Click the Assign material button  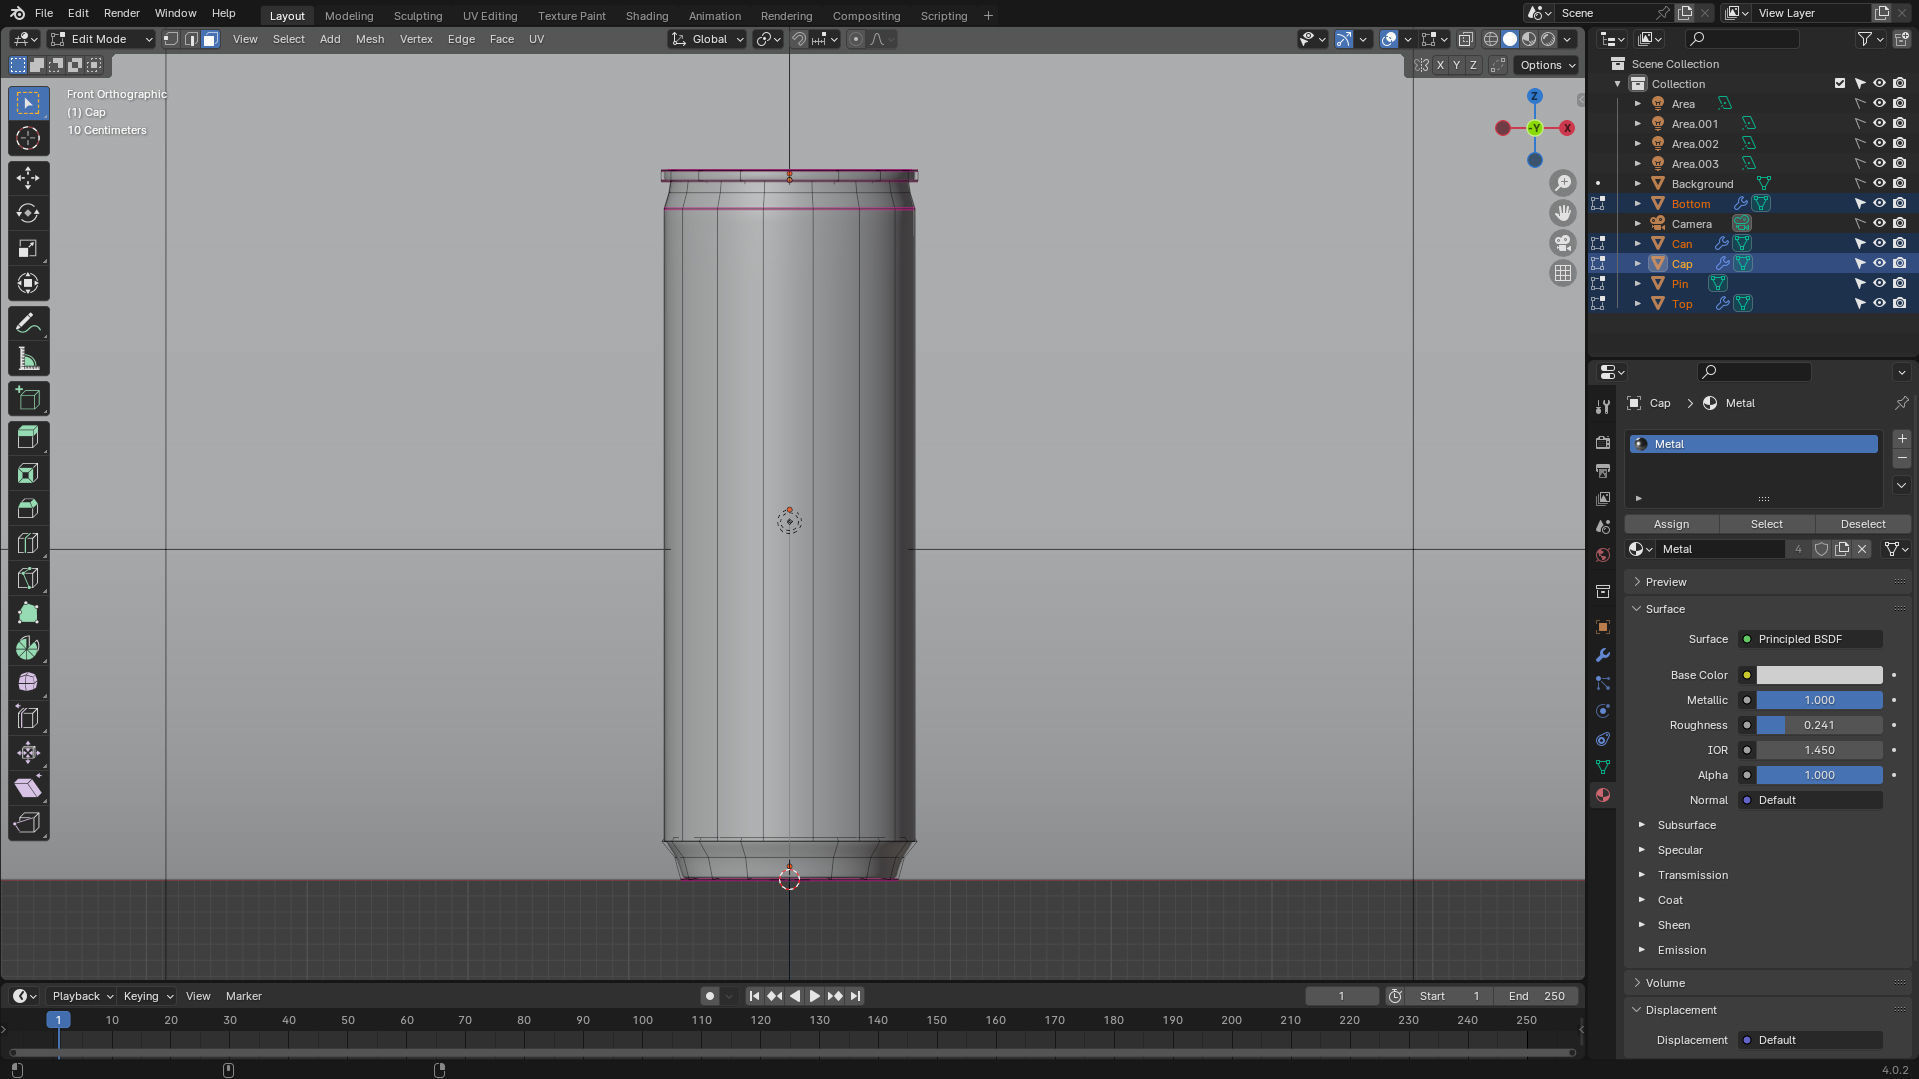(1671, 524)
